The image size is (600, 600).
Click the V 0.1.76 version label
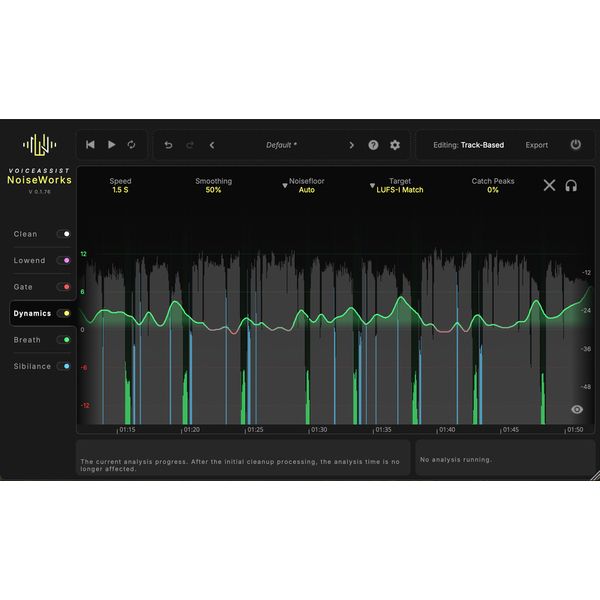pos(39,192)
